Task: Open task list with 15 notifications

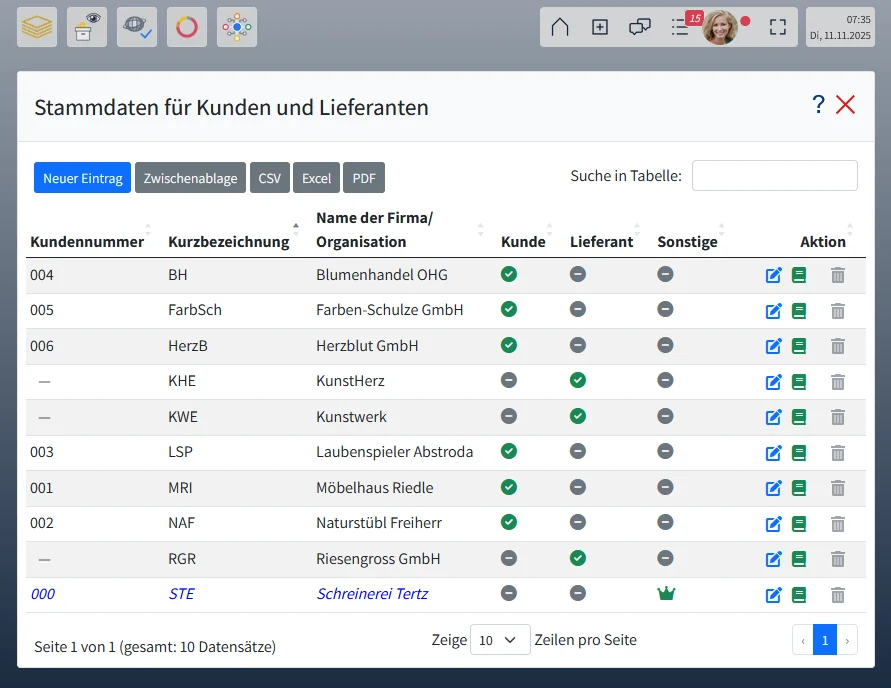Action: [x=681, y=27]
